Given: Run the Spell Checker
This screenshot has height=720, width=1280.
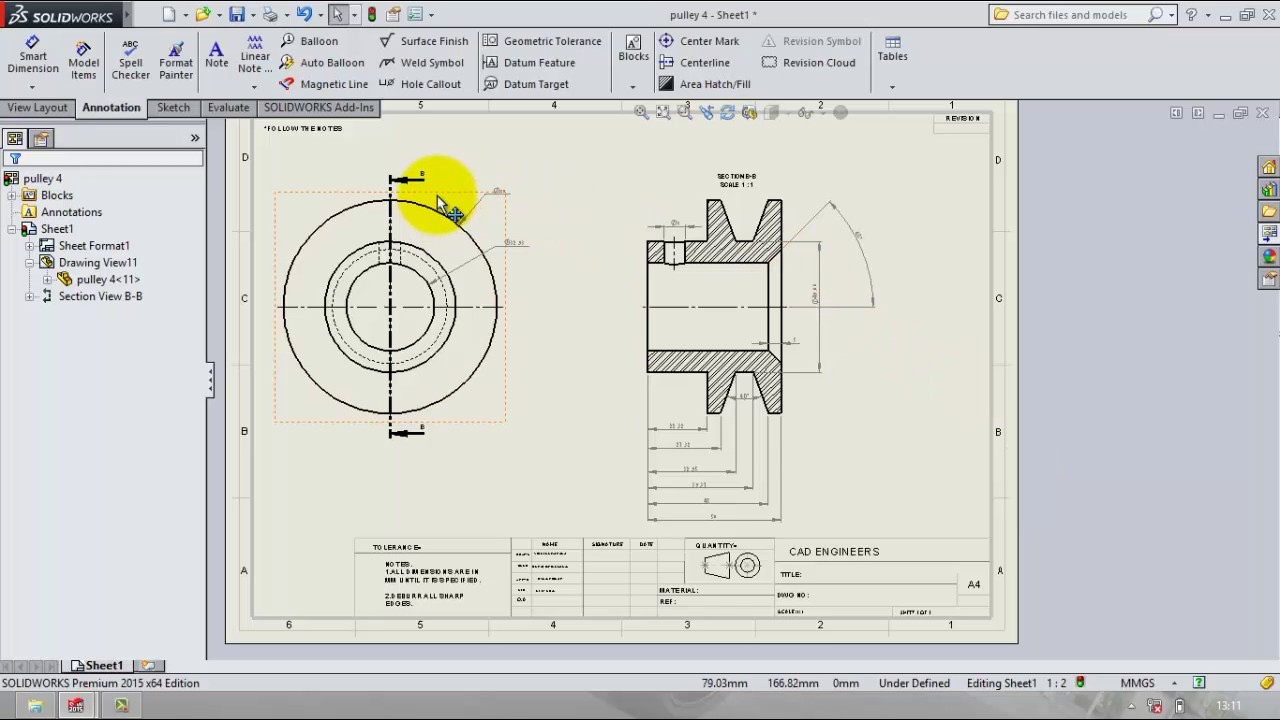Looking at the screenshot, I should click(x=130, y=61).
